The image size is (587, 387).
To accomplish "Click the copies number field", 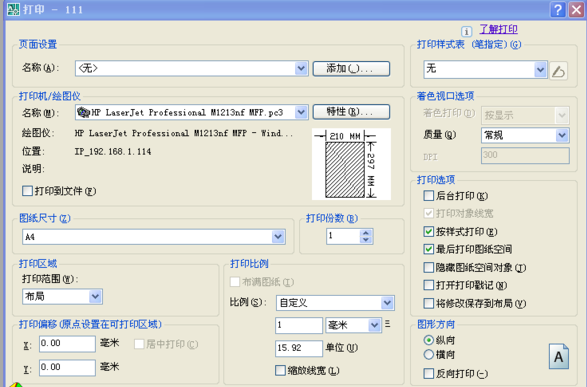I will click(x=343, y=236).
